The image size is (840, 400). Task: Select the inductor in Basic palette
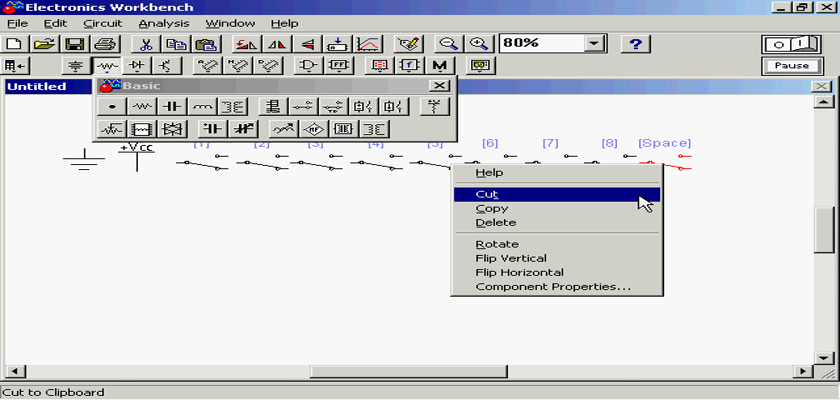202,107
